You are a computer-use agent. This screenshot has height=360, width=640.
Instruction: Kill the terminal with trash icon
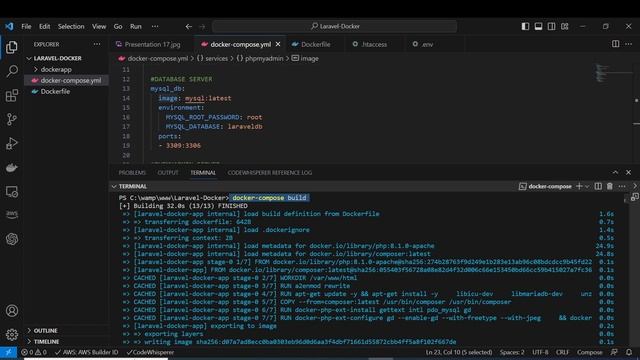tap(610, 186)
